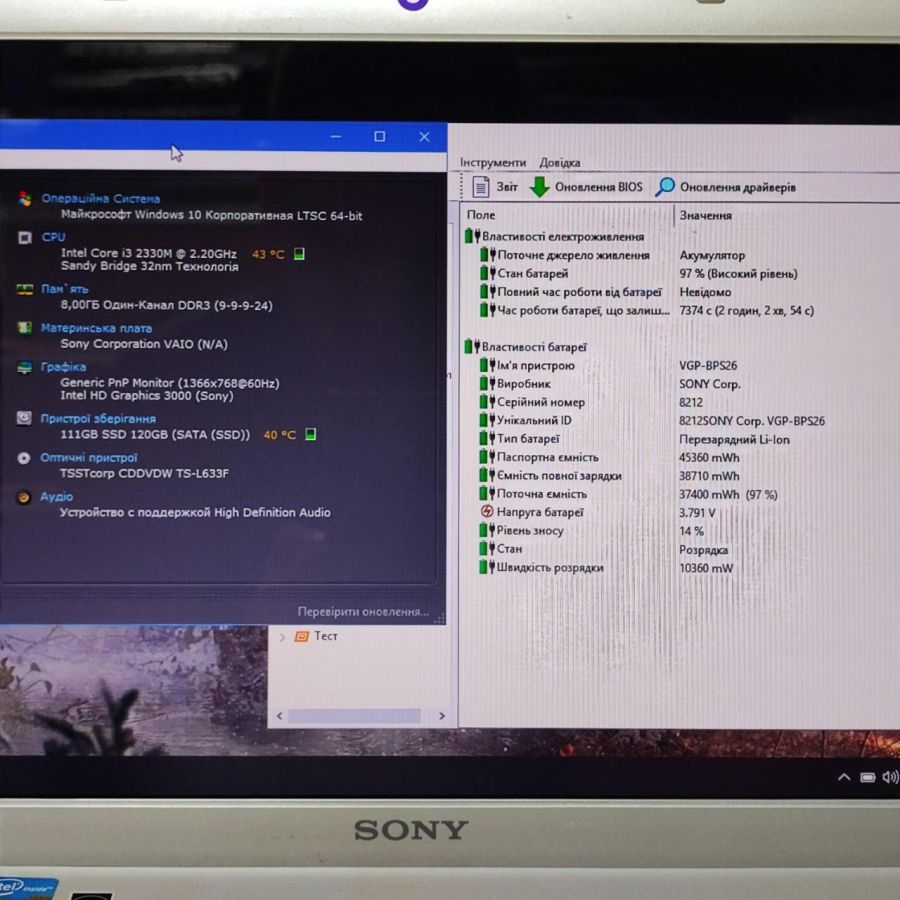The width and height of the screenshot is (900, 900).
Task: Minimize the Speccy window
Action: click(x=336, y=137)
